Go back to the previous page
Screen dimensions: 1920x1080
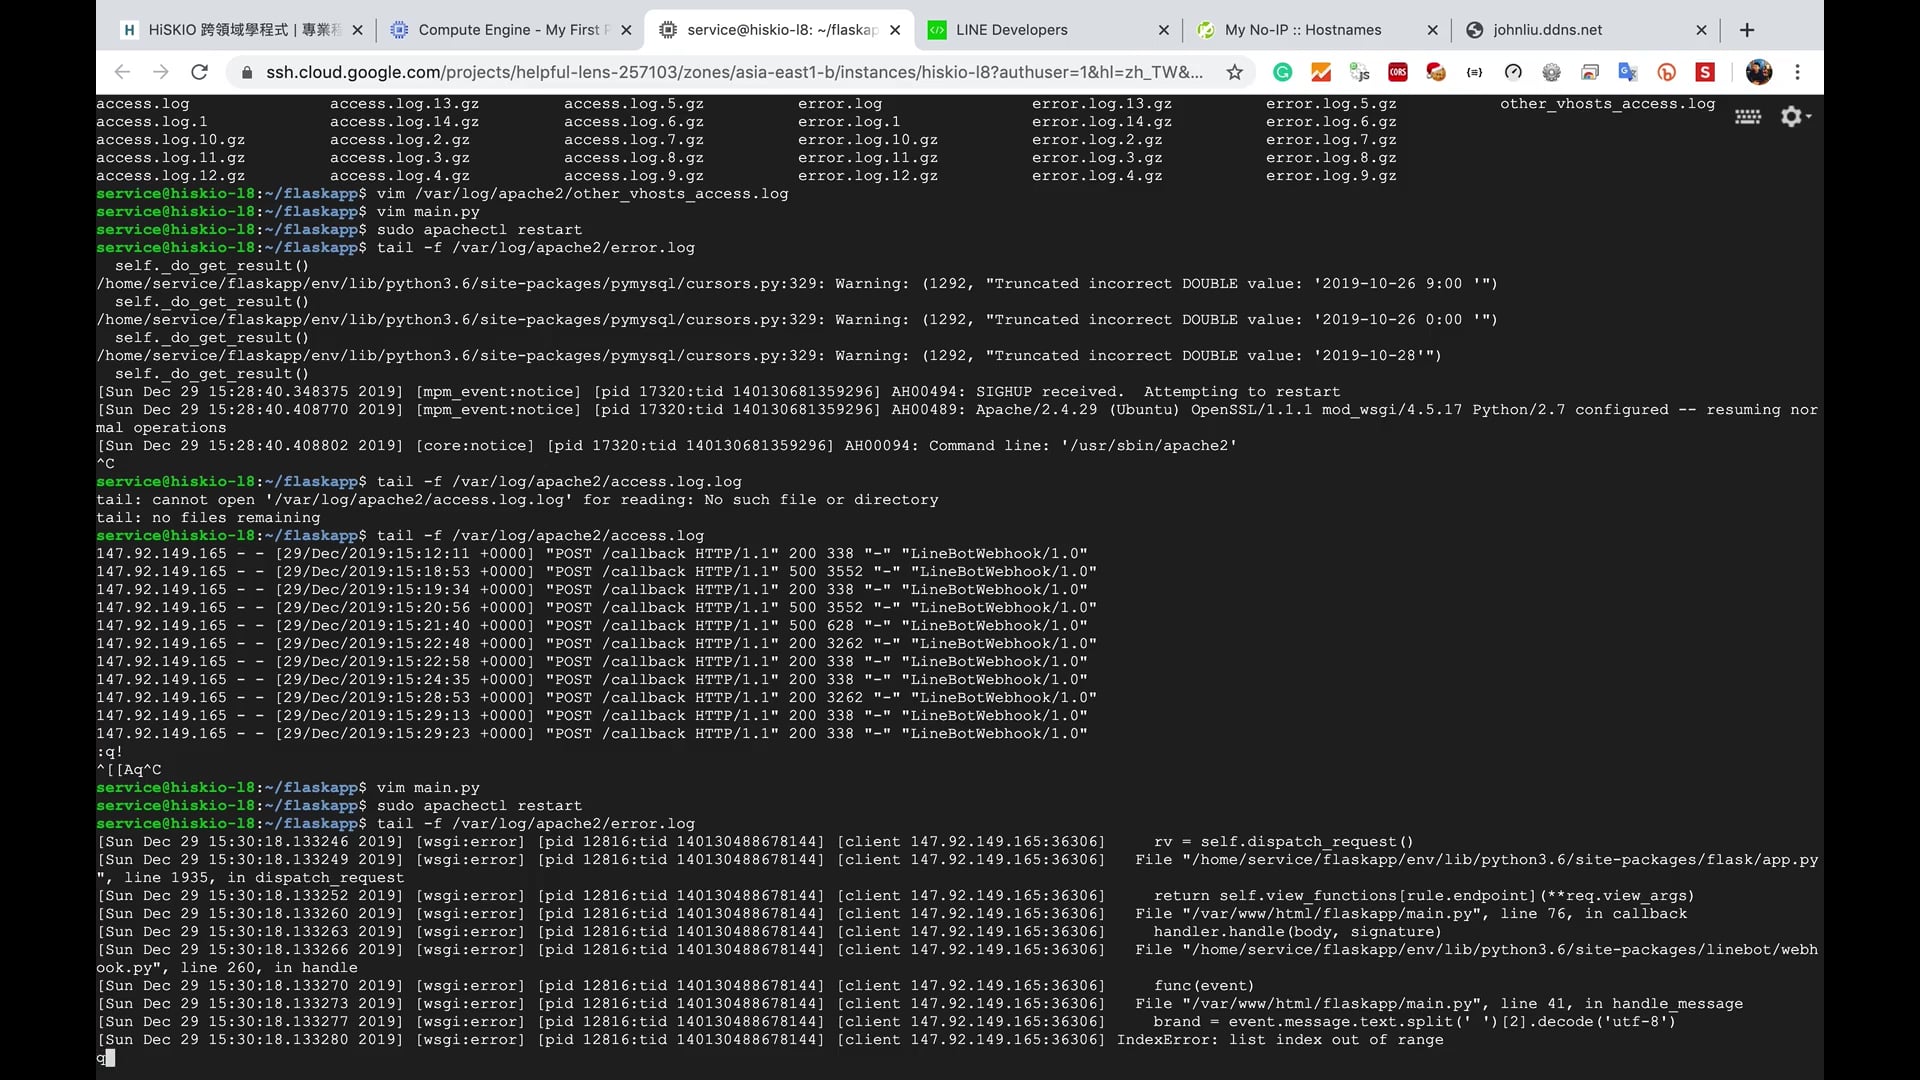(122, 72)
